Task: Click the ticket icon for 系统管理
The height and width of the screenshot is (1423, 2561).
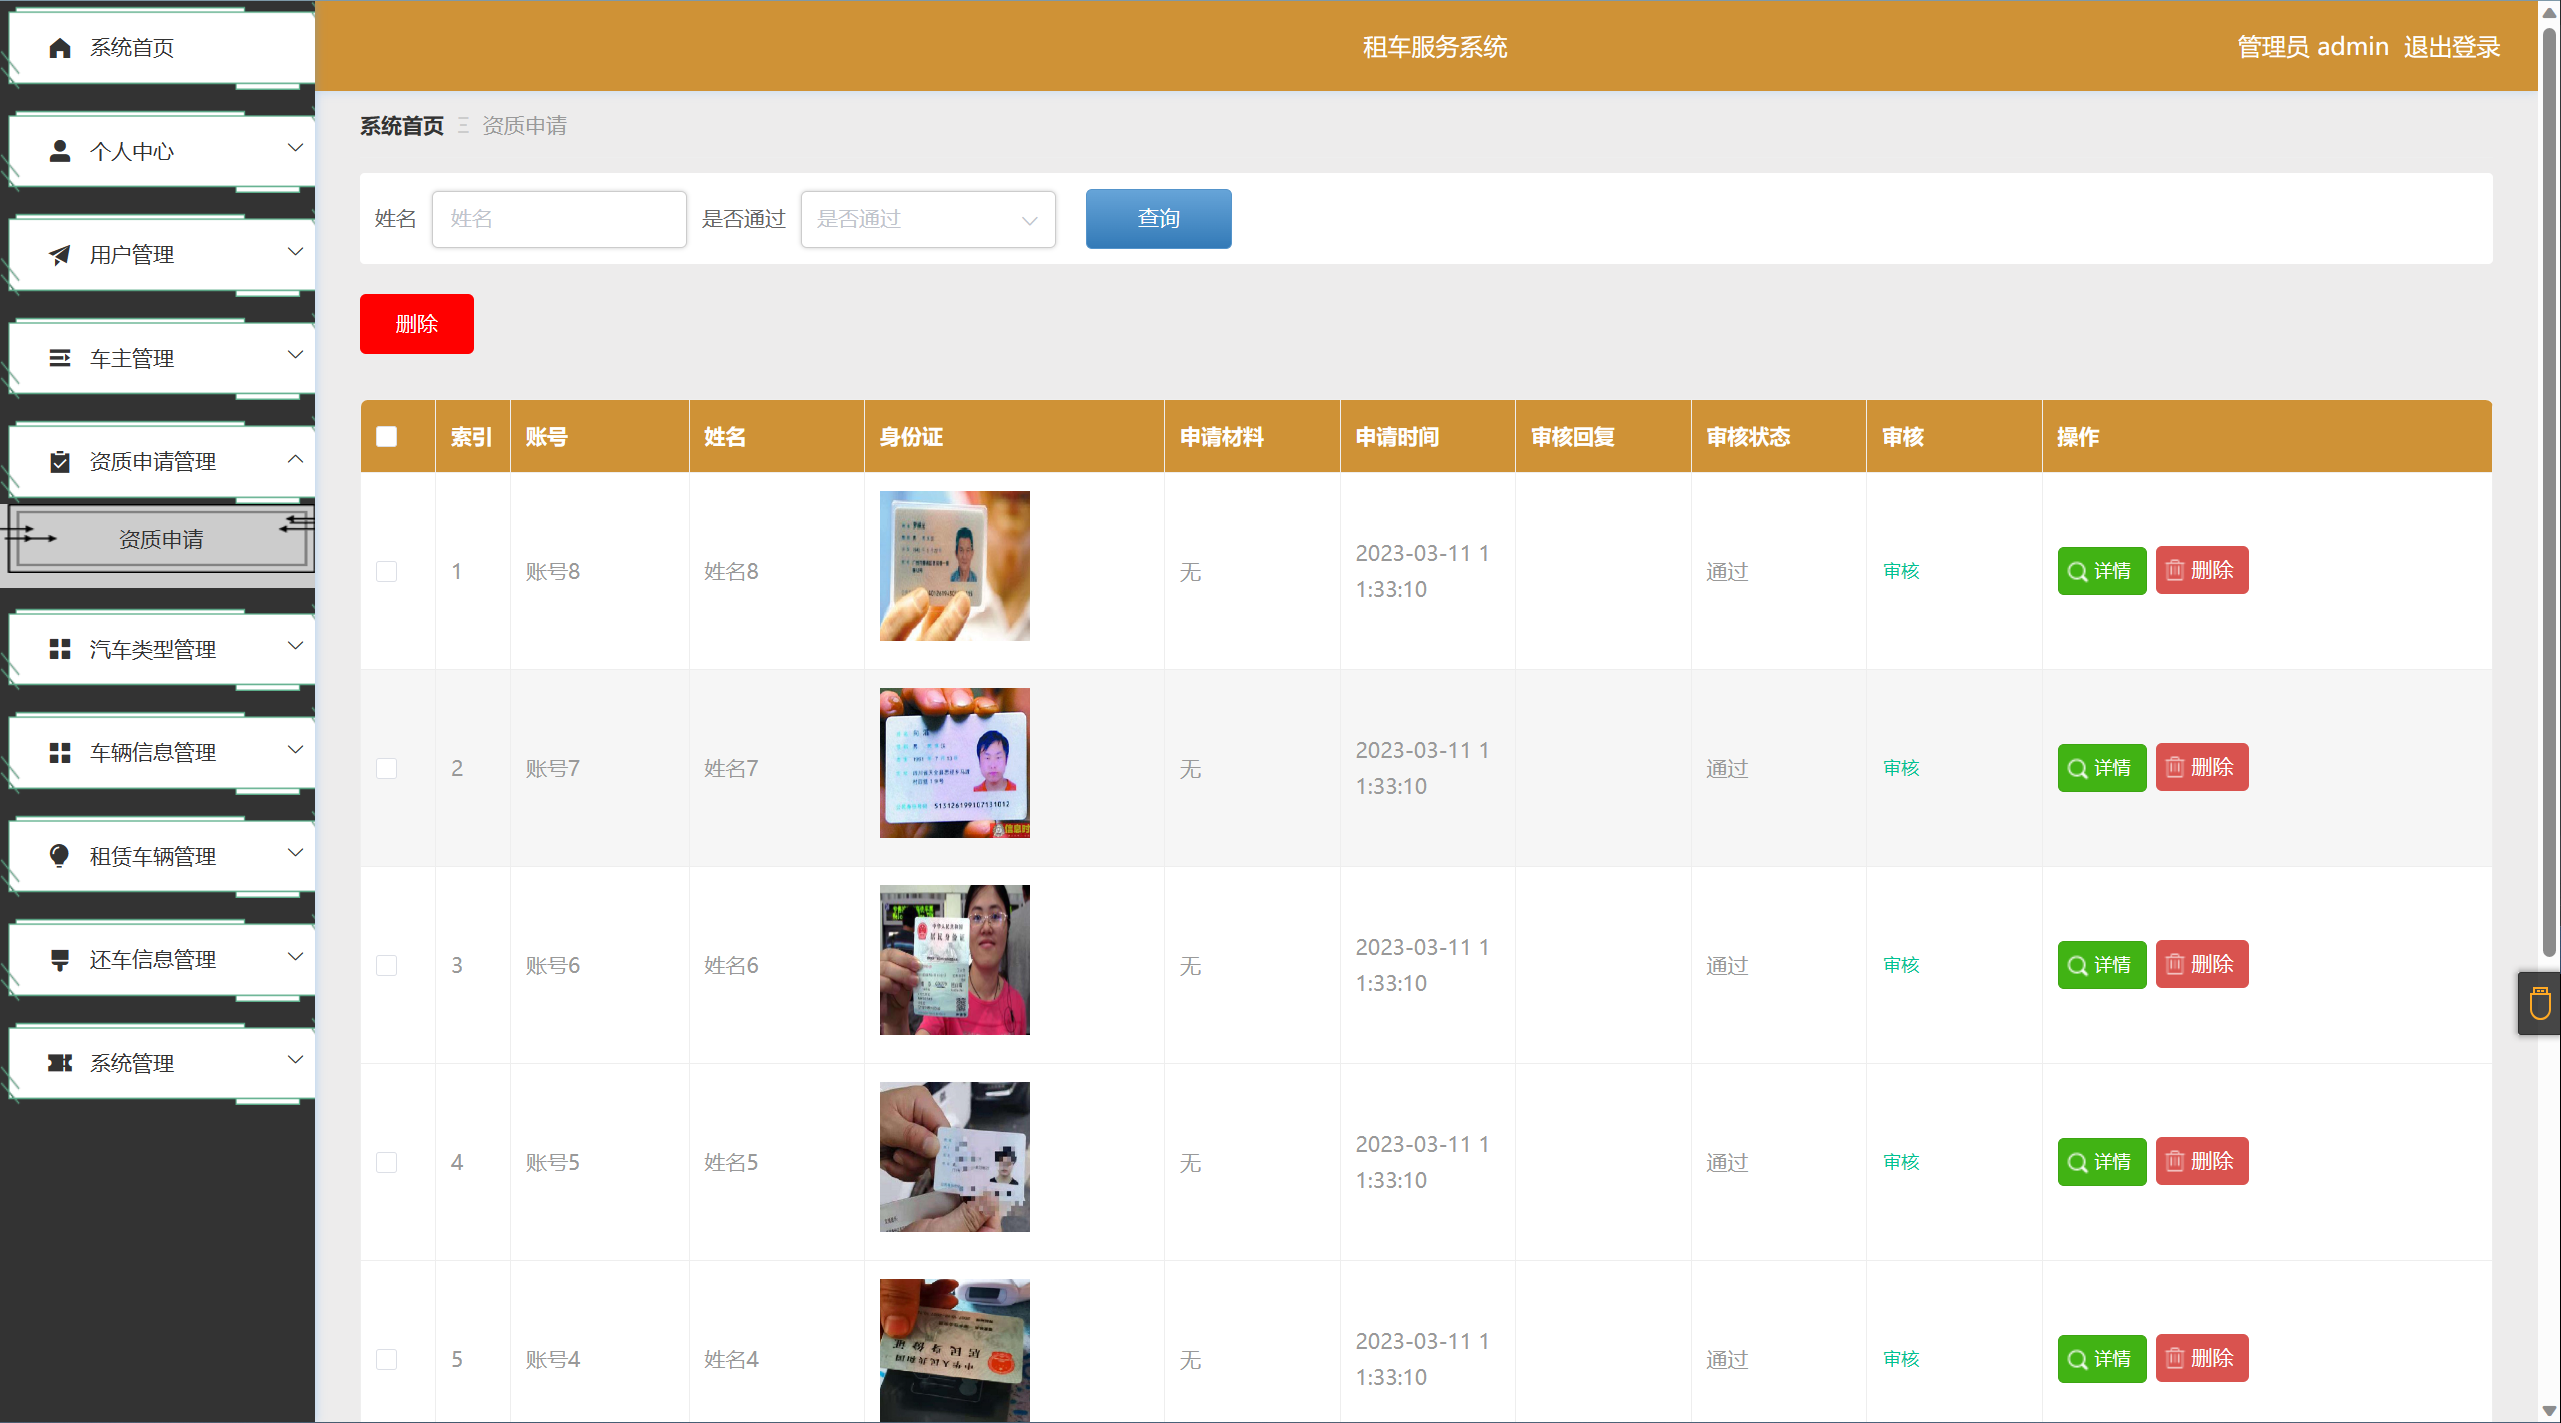Action: [60, 1063]
